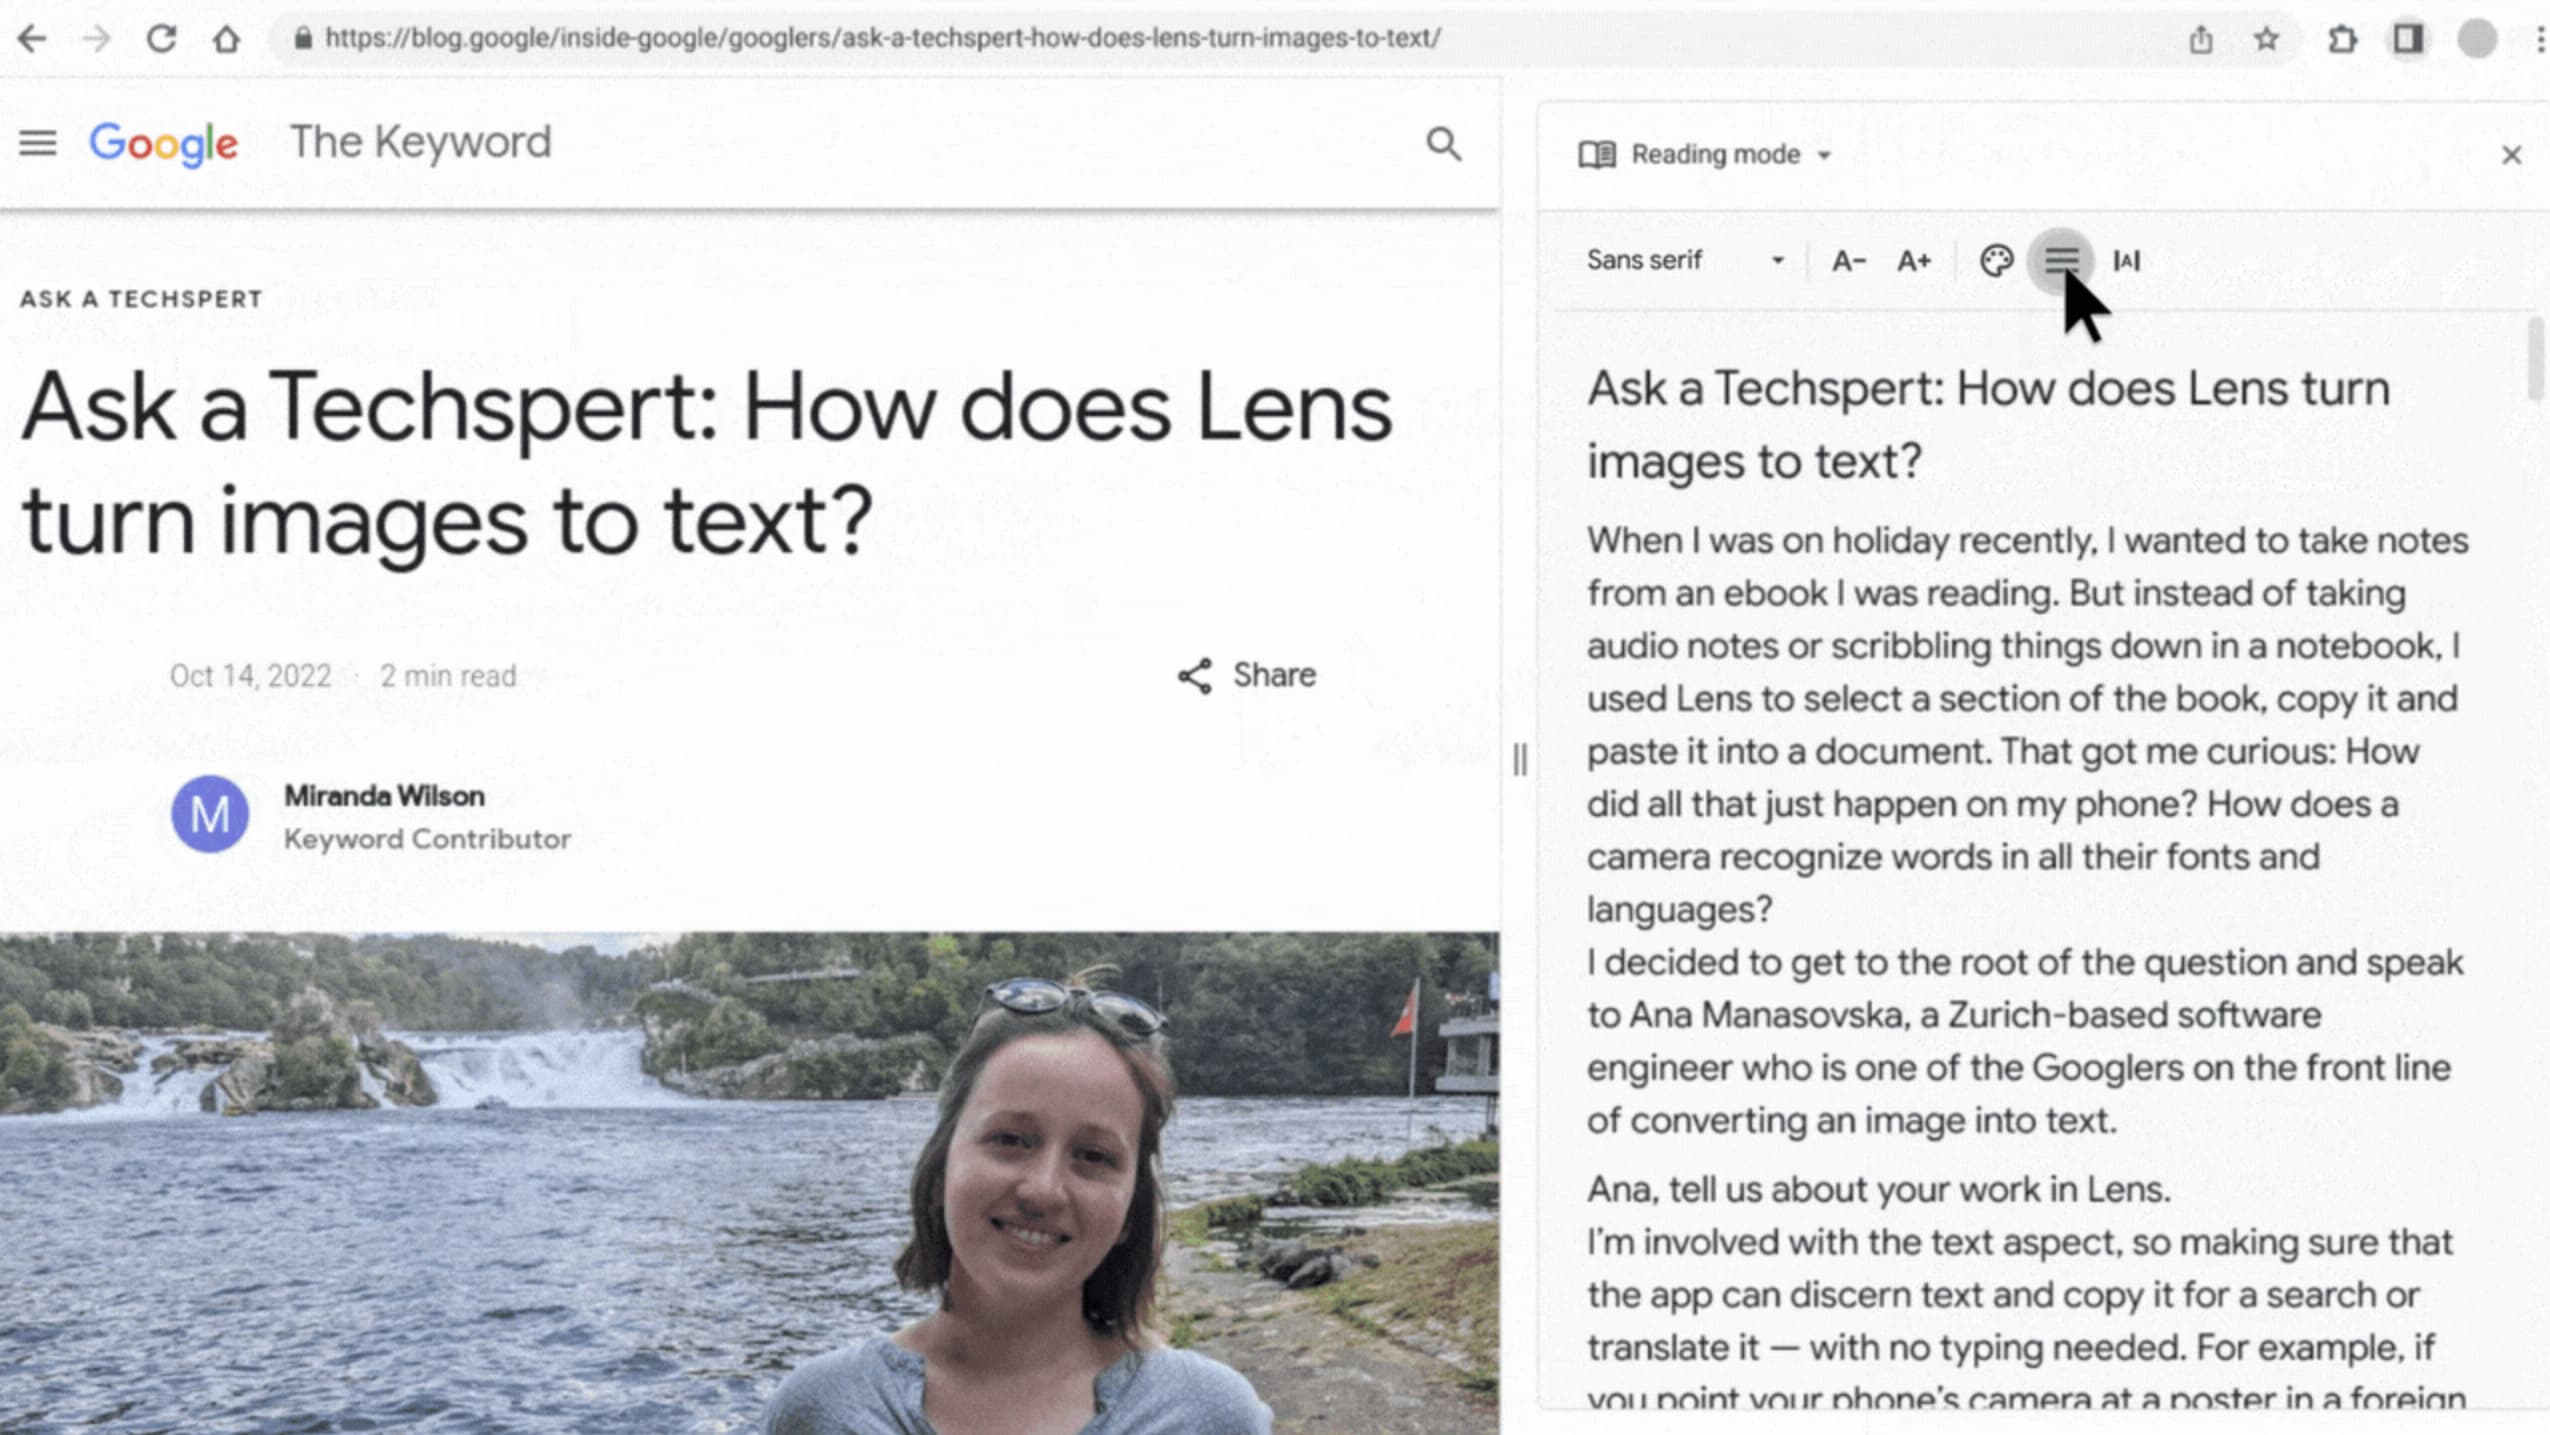Search The Keyword blog
This screenshot has height=1435, width=2550.
pyautogui.click(x=1443, y=144)
